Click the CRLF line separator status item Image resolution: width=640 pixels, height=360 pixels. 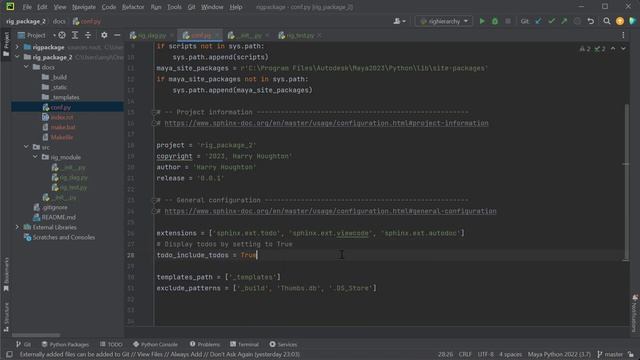click(465, 354)
